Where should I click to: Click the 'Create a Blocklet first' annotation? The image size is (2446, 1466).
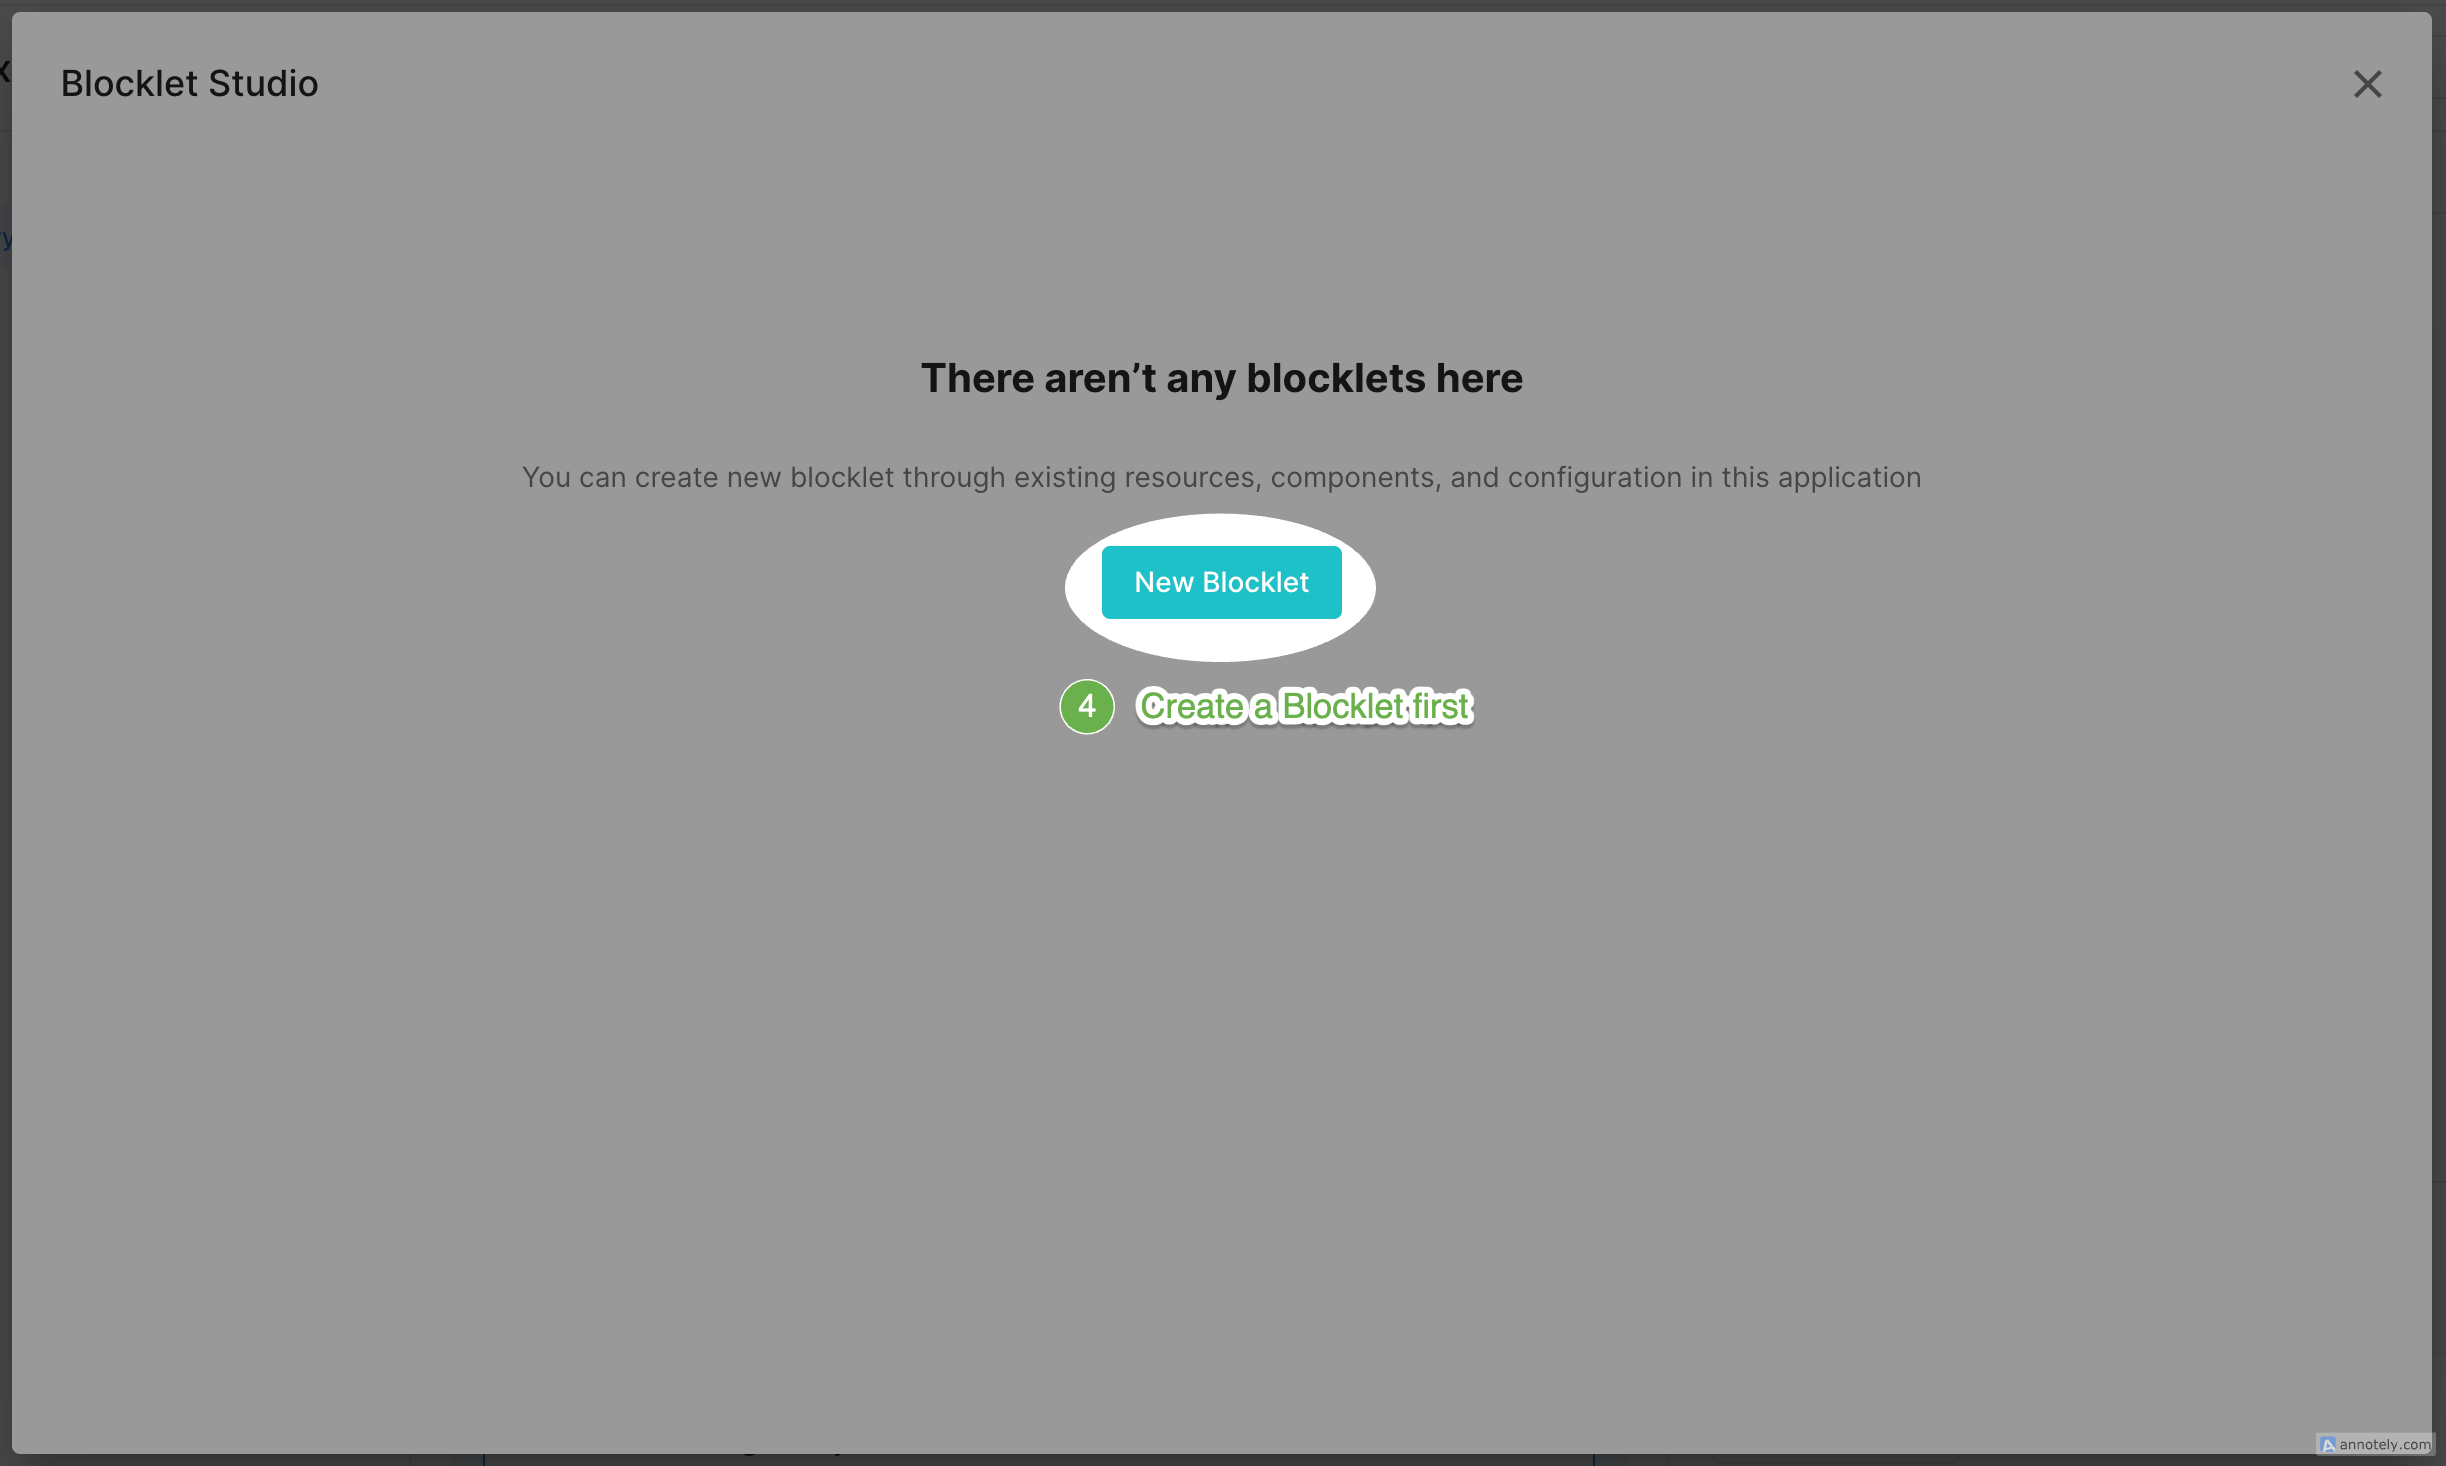coord(1305,707)
